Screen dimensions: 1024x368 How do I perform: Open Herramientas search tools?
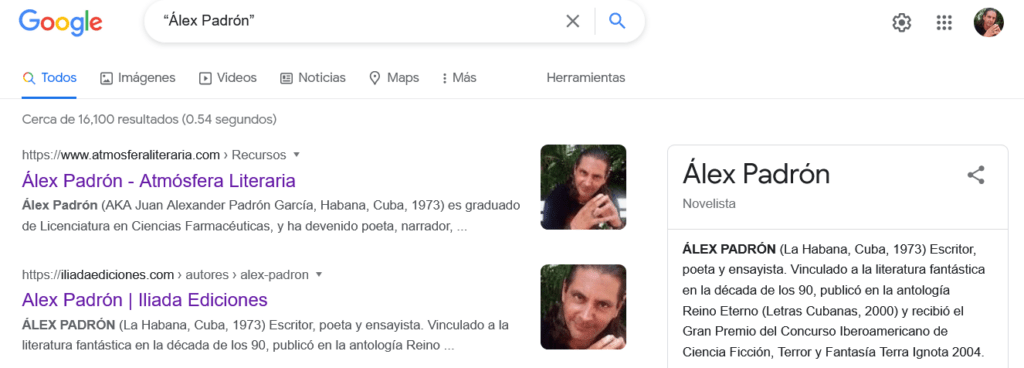(x=586, y=78)
